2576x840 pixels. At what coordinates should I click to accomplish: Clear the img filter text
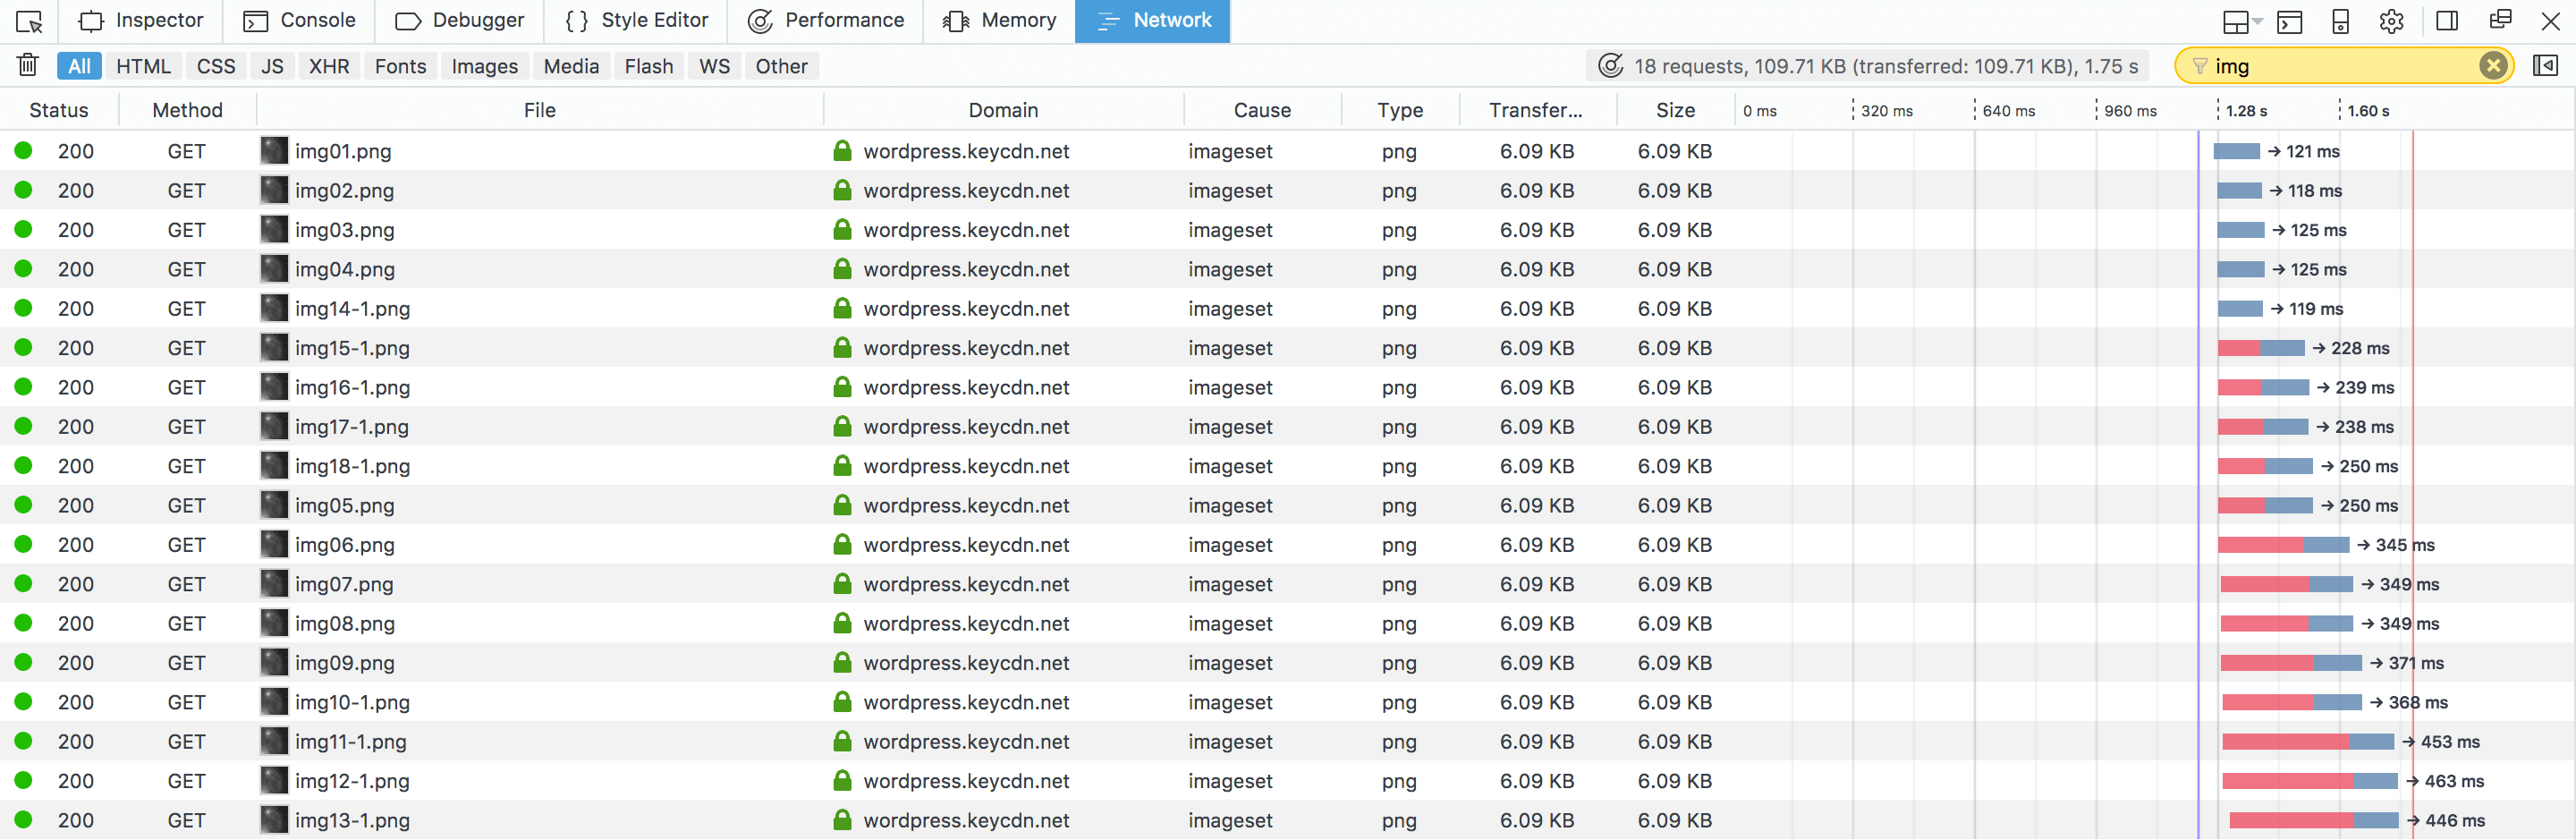2492,66
